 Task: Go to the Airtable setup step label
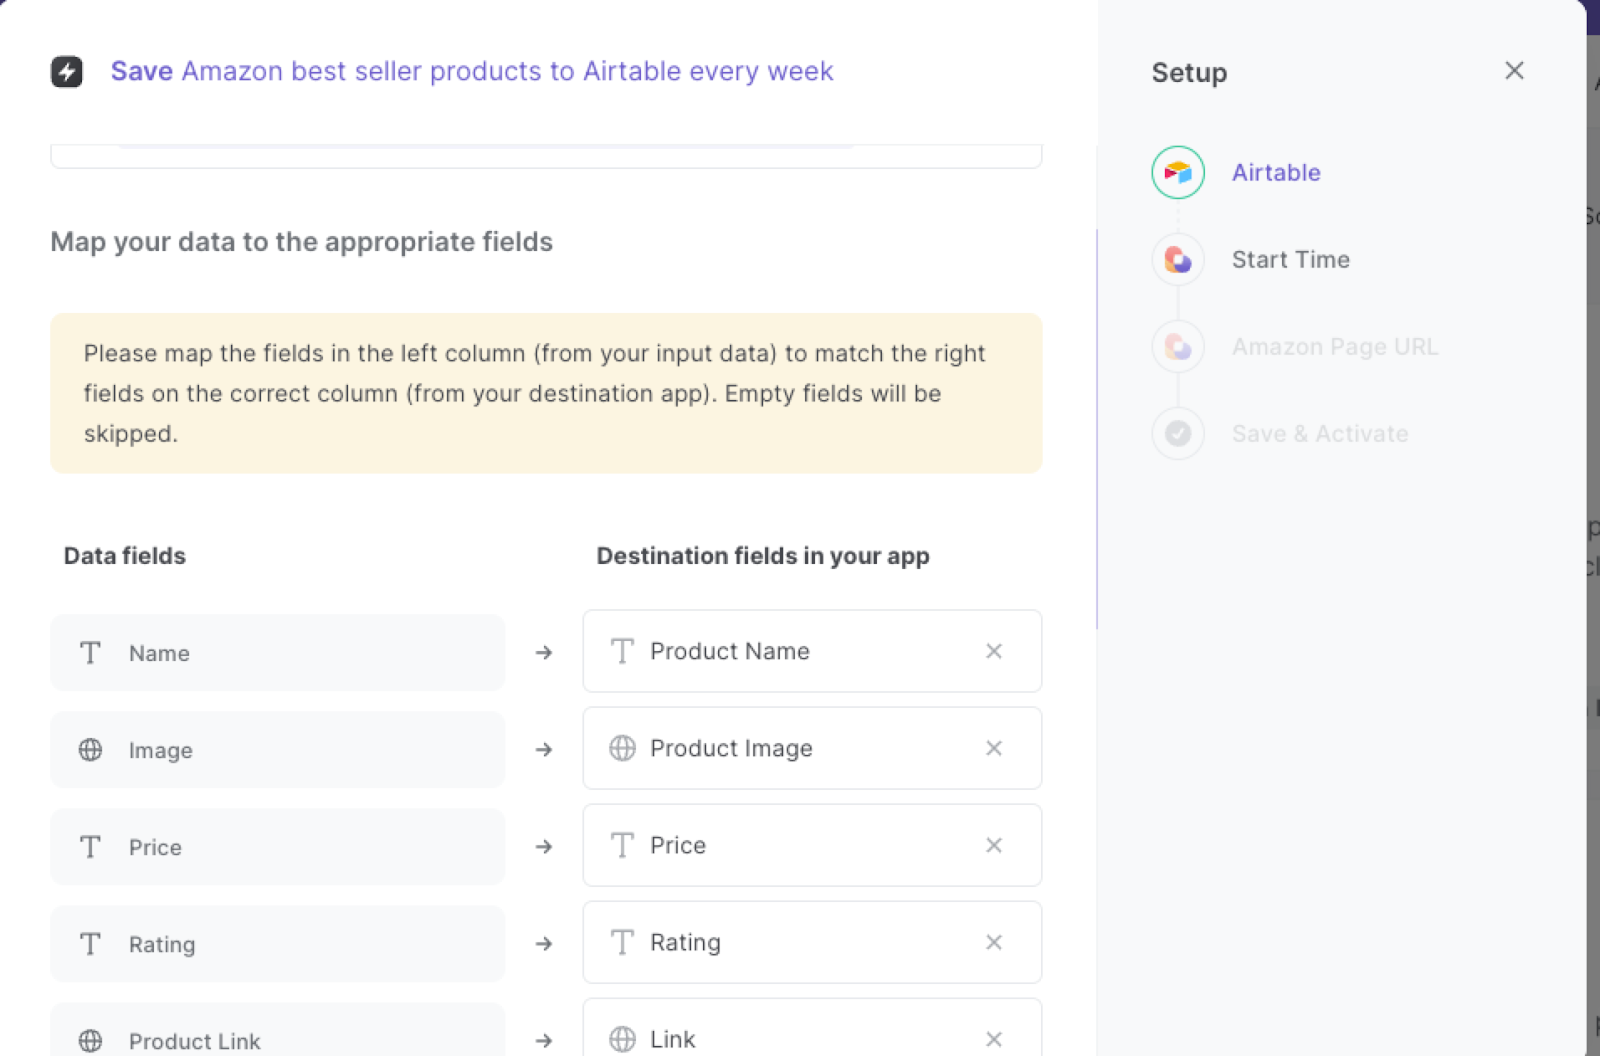click(x=1276, y=172)
